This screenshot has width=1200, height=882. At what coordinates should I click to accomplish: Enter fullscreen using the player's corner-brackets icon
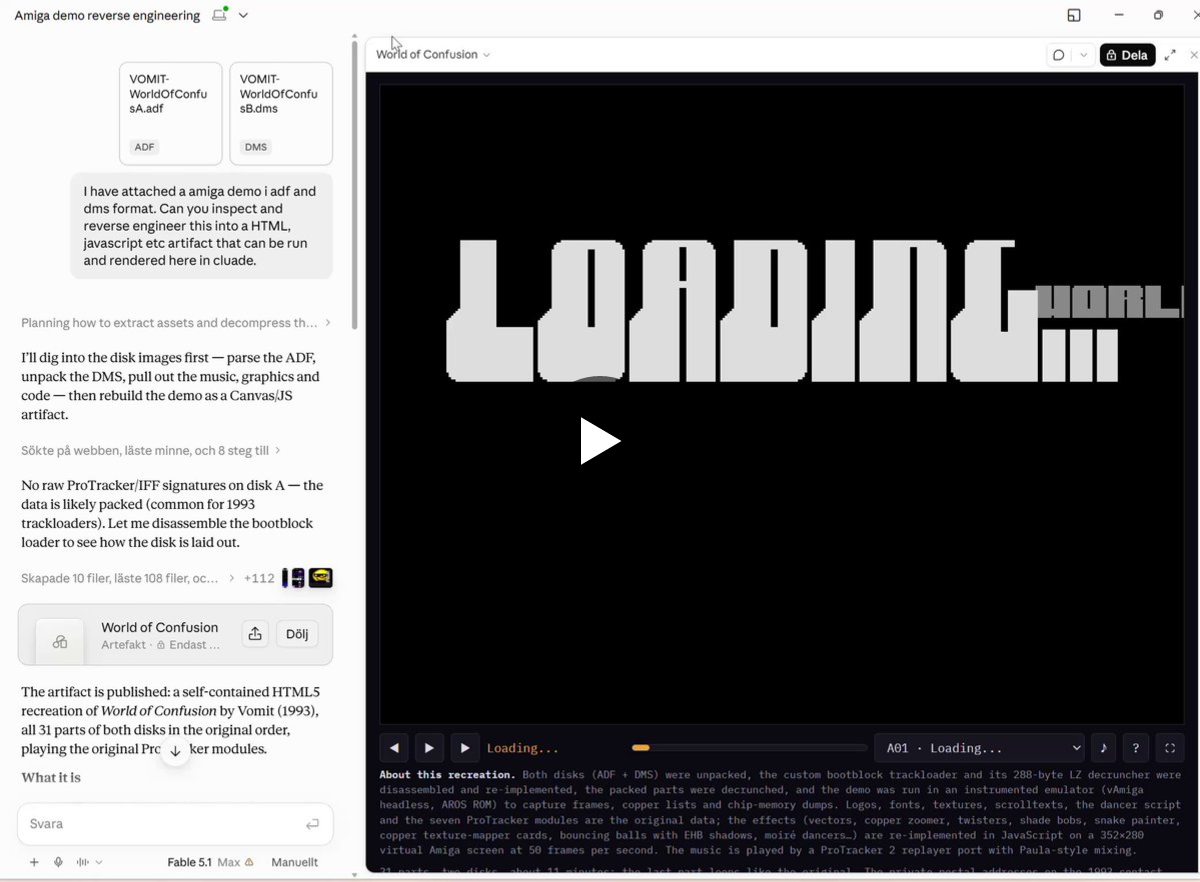point(1169,748)
